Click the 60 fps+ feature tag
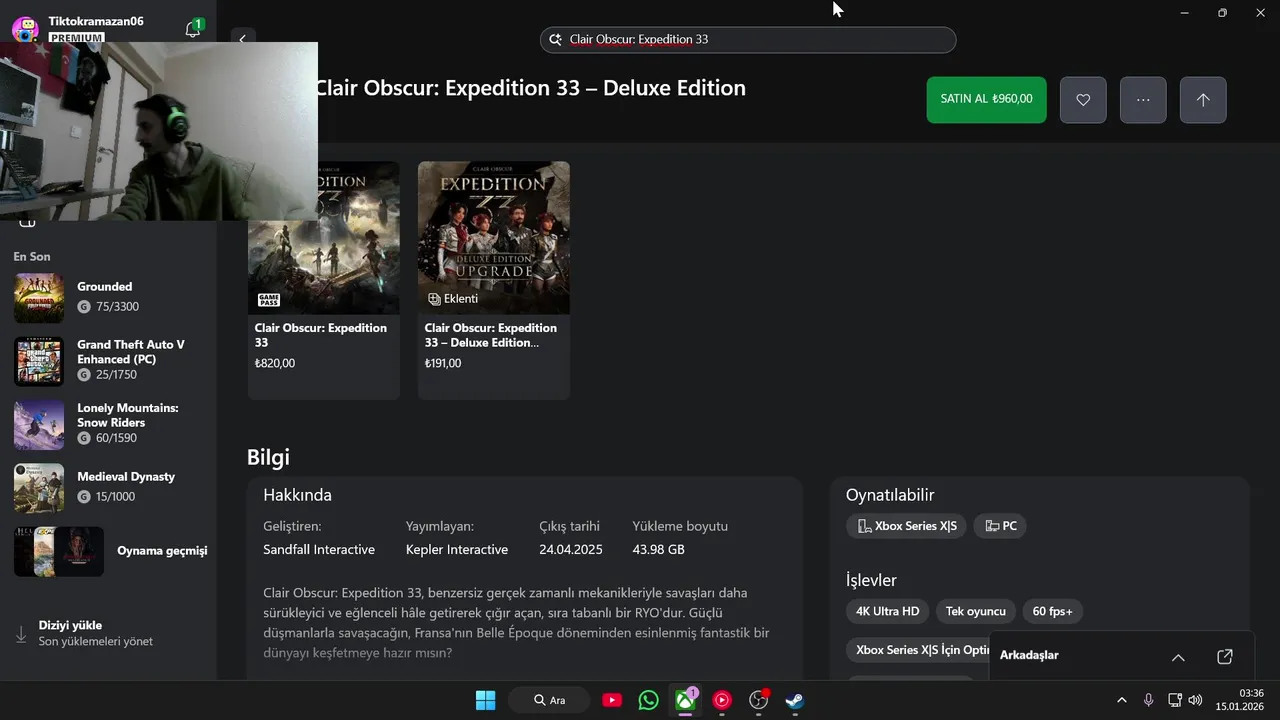The height and width of the screenshot is (720, 1280). click(x=1052, y=611)
